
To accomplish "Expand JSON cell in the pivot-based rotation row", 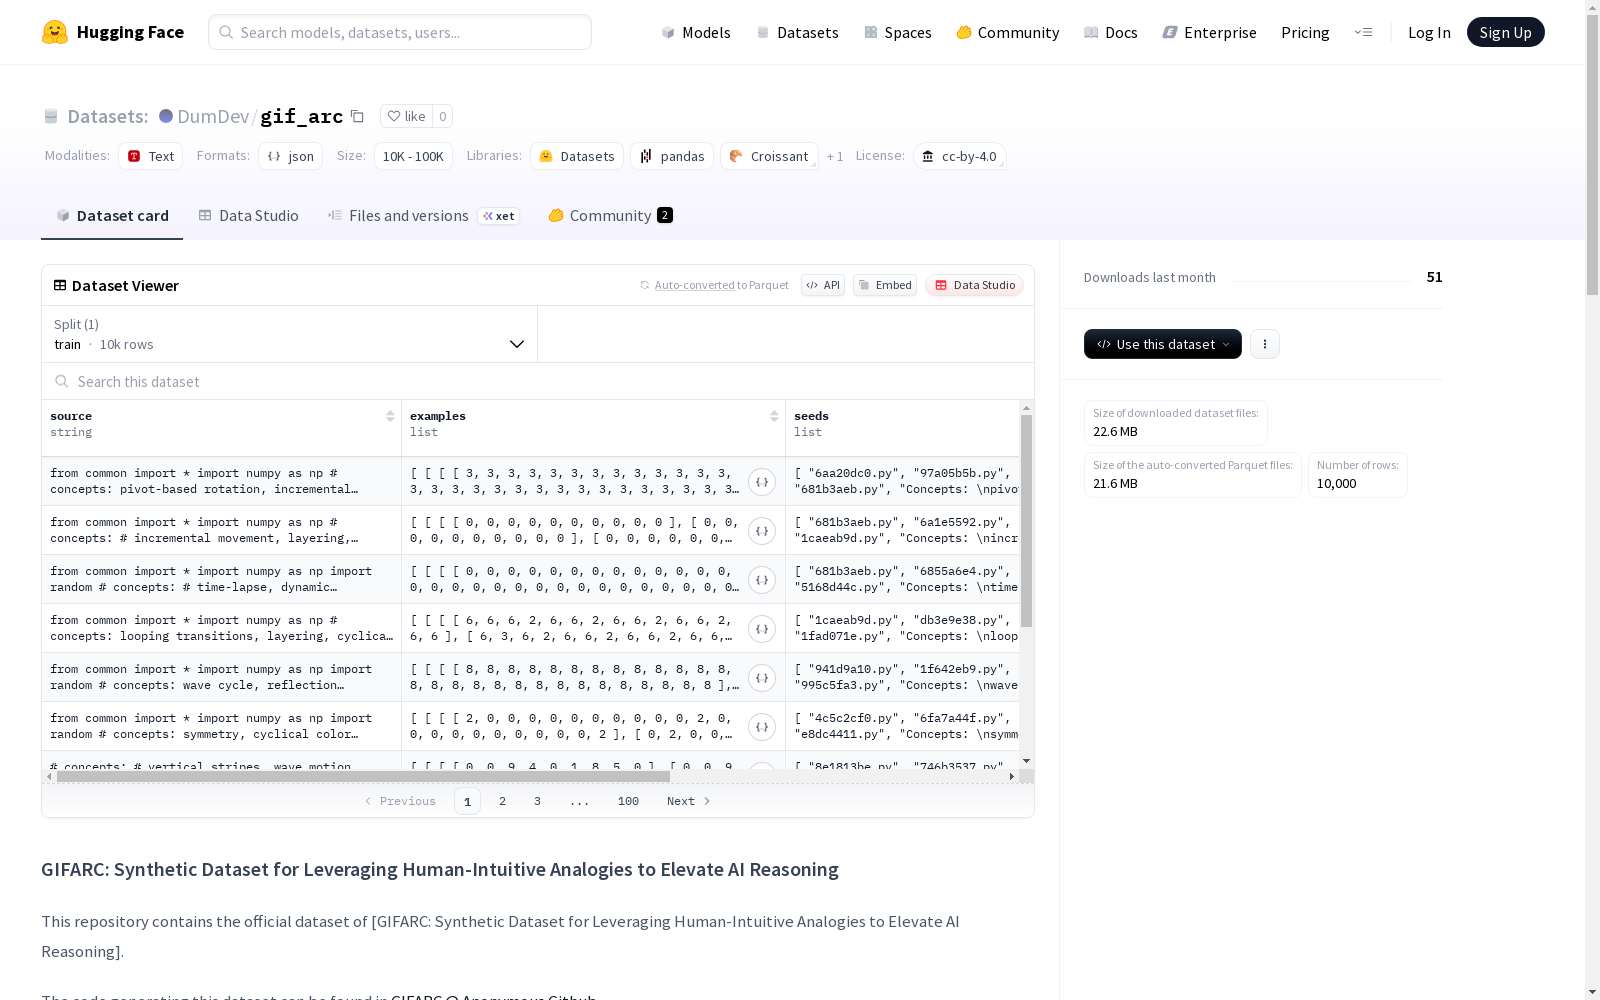I will [x=762, y=482].
